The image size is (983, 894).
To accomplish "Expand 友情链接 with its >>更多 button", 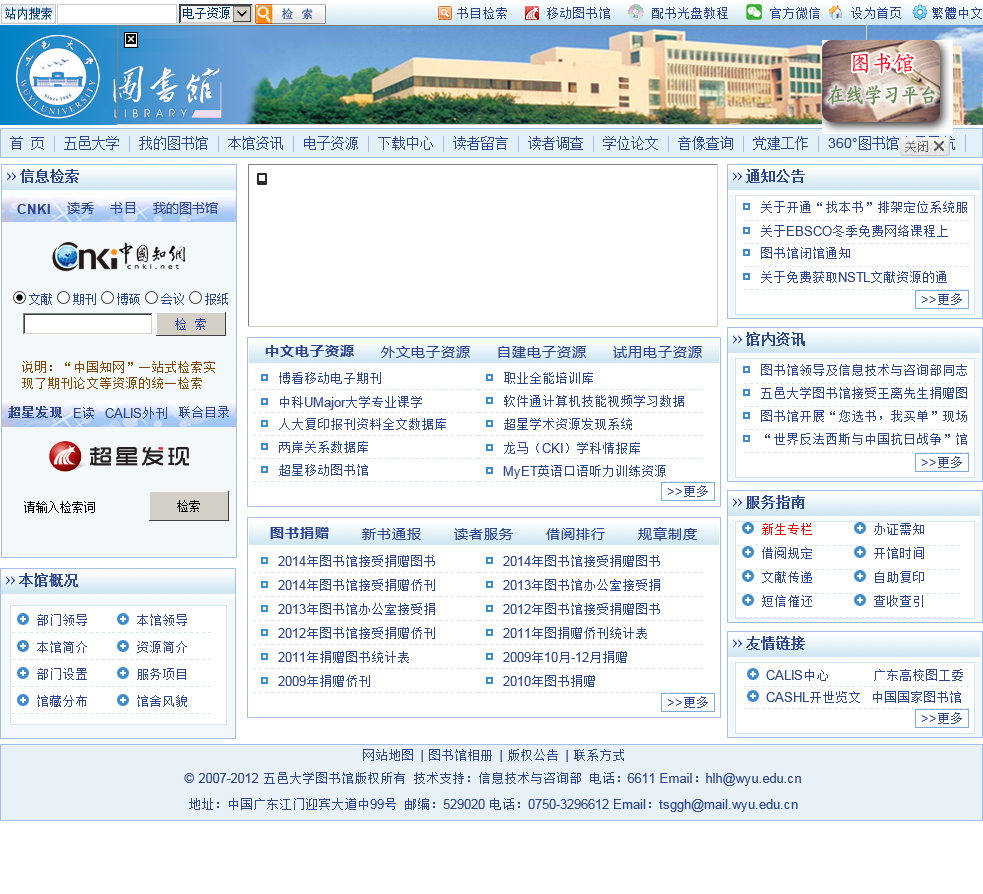I will click(x=942, y=718).
